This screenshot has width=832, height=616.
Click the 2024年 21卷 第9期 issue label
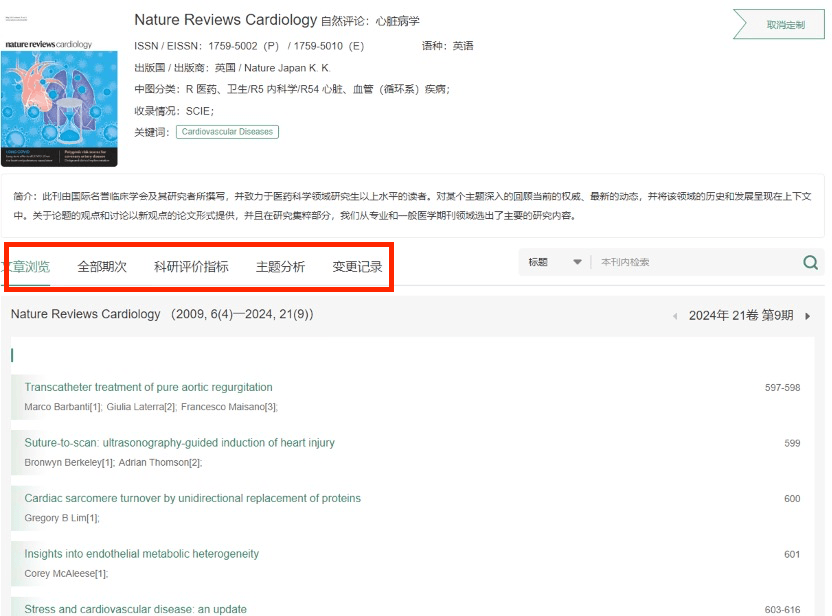[741, 316]
